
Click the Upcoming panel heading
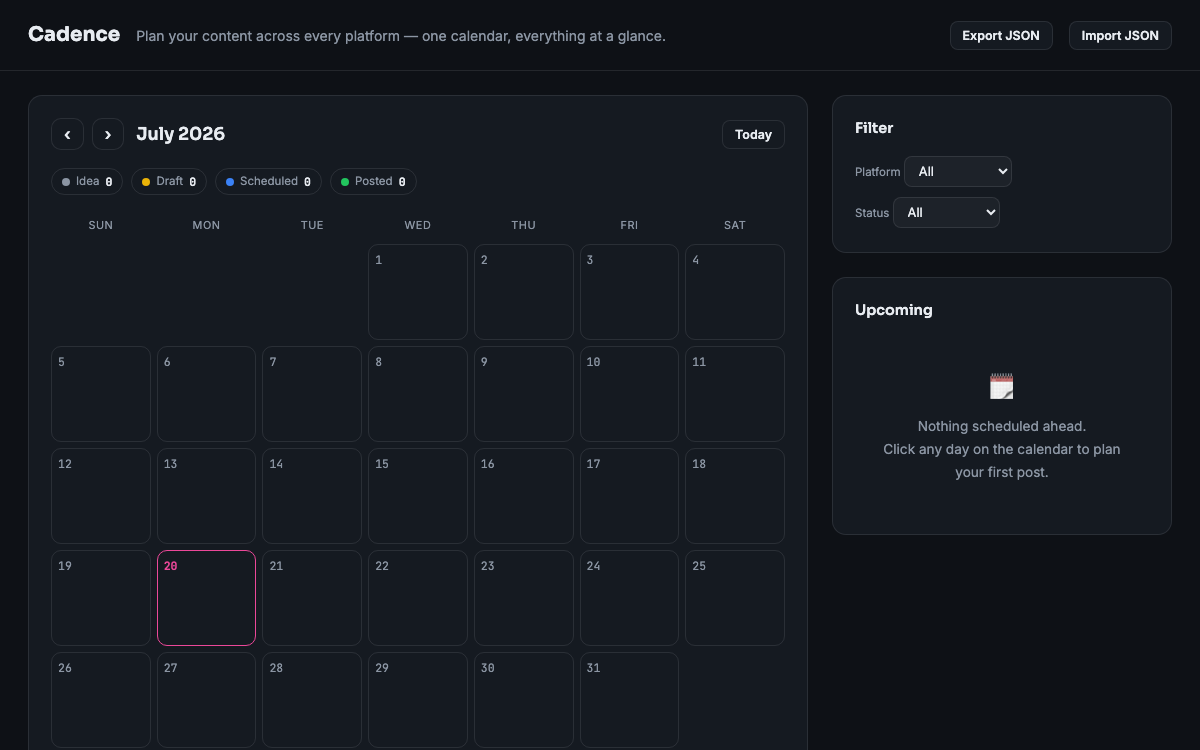[894, 310]
